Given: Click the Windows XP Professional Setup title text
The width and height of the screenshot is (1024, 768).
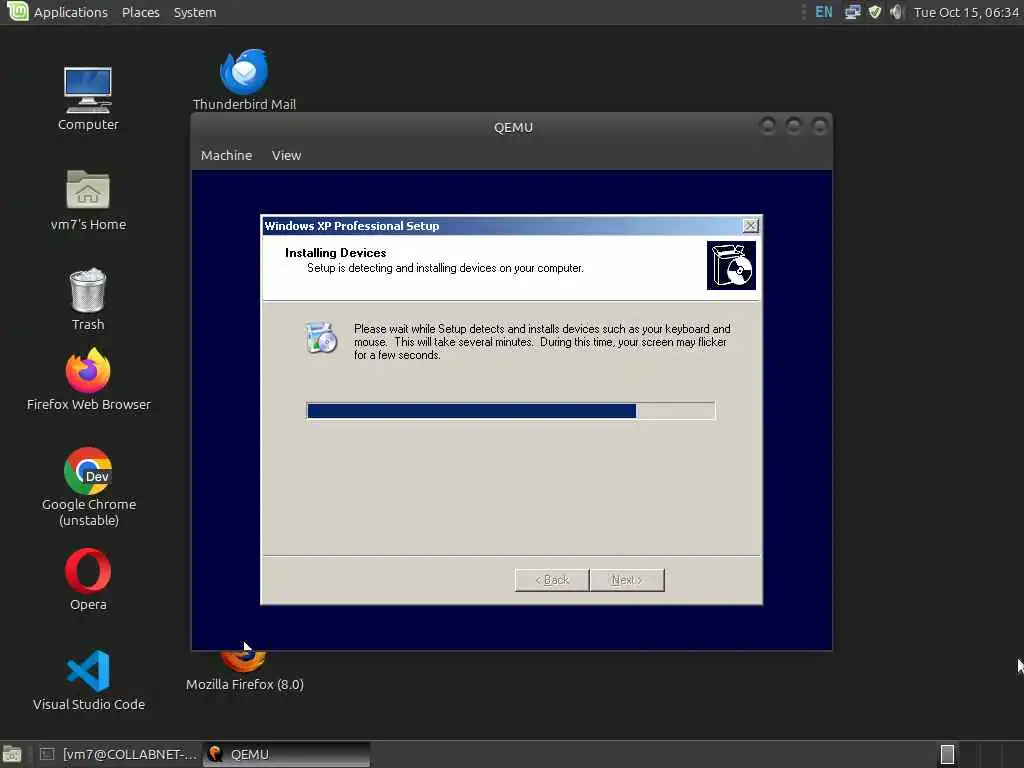Looking at the screenshot, I should pos(351,226).
